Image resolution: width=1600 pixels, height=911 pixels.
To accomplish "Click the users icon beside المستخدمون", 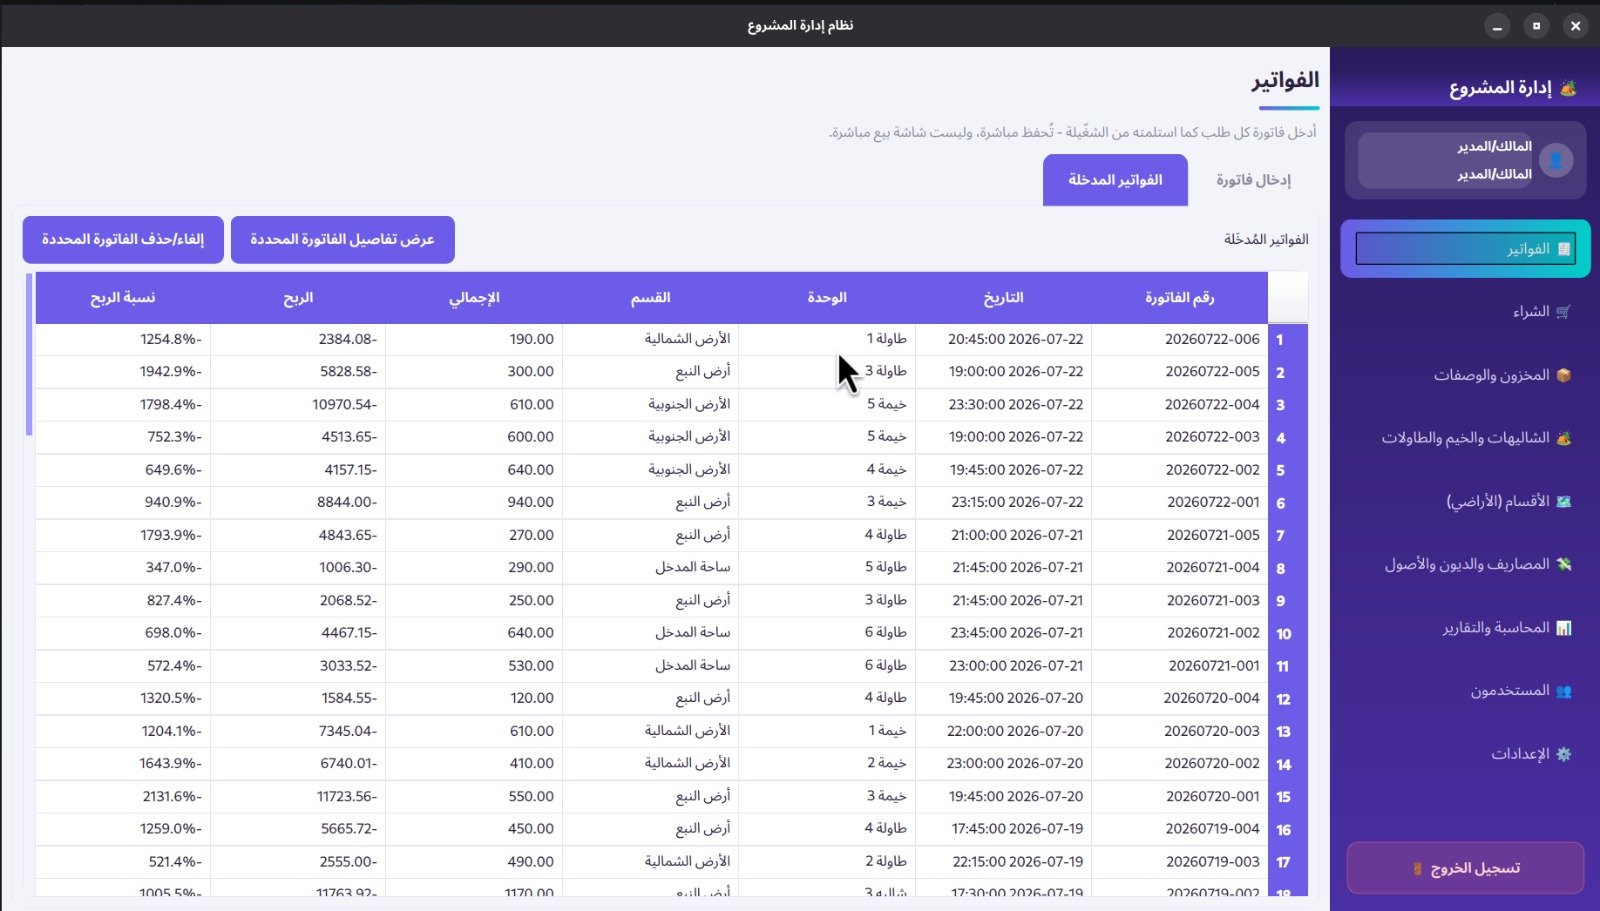I will click(x=1564, y=691).
